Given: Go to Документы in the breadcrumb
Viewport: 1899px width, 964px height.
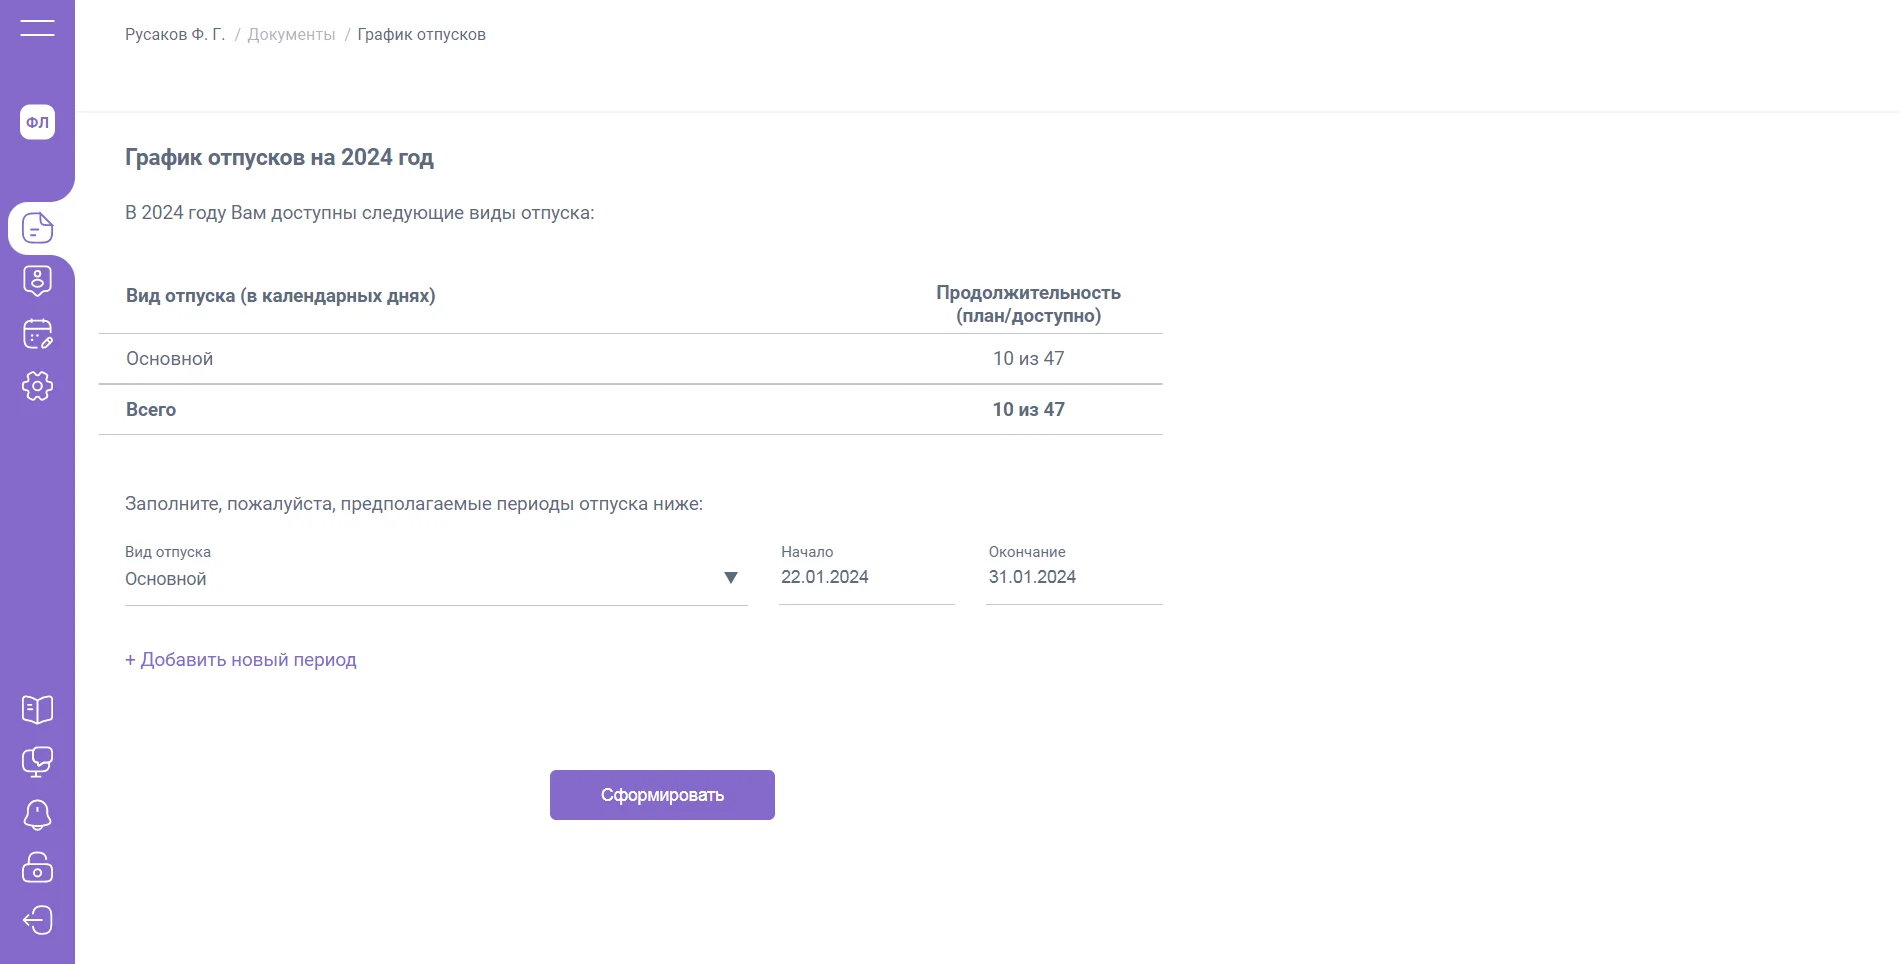Looking at the screenshot, I should pos(291,34).
